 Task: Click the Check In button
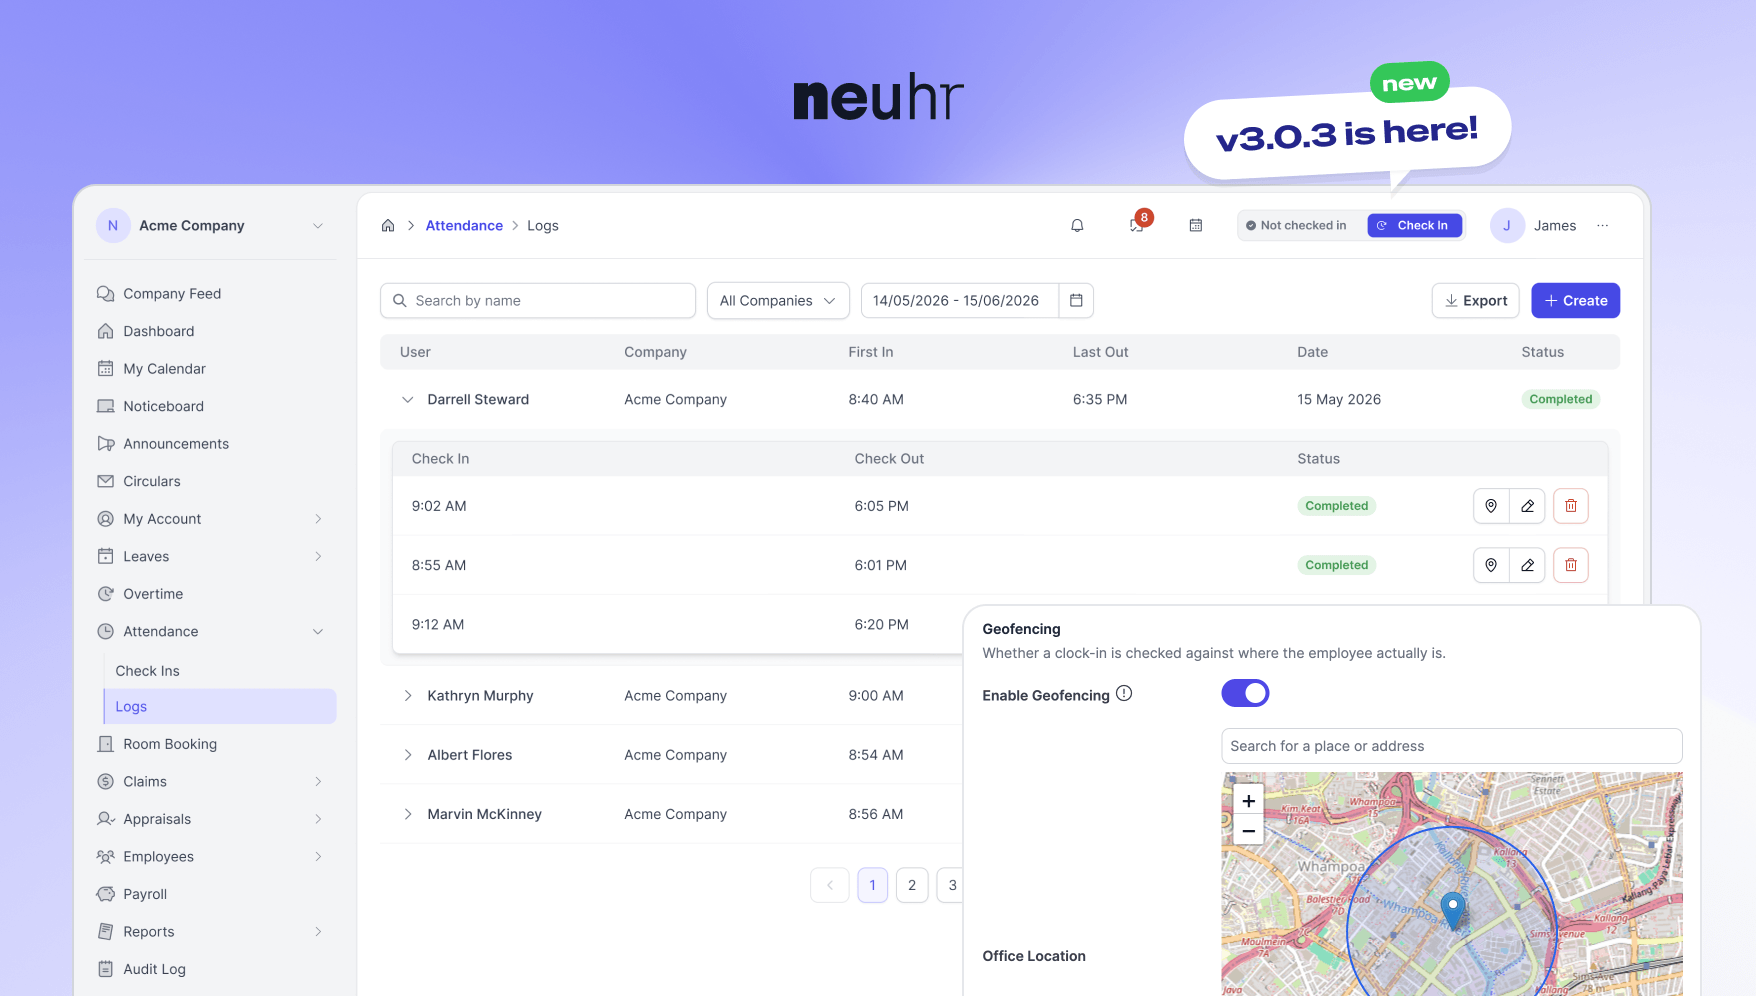[x=1414, y=226]
